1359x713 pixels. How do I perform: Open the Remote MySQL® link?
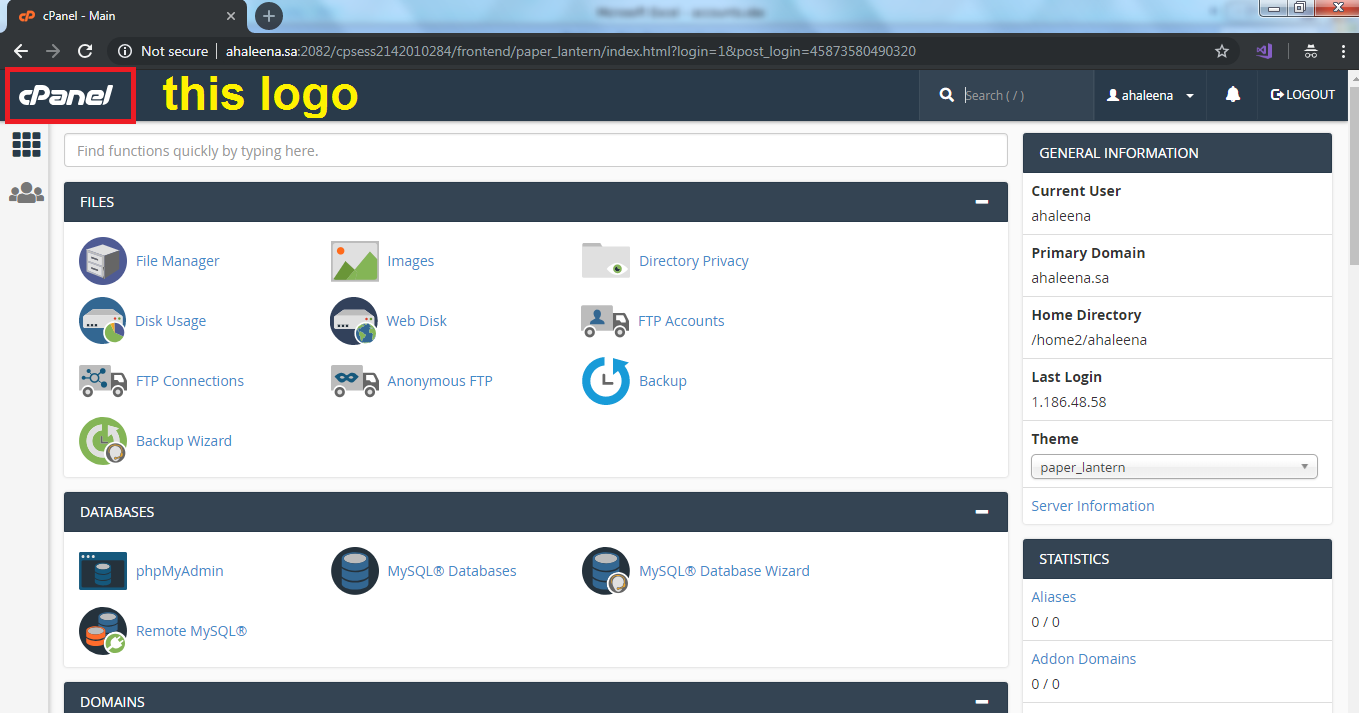pos(191,631)
